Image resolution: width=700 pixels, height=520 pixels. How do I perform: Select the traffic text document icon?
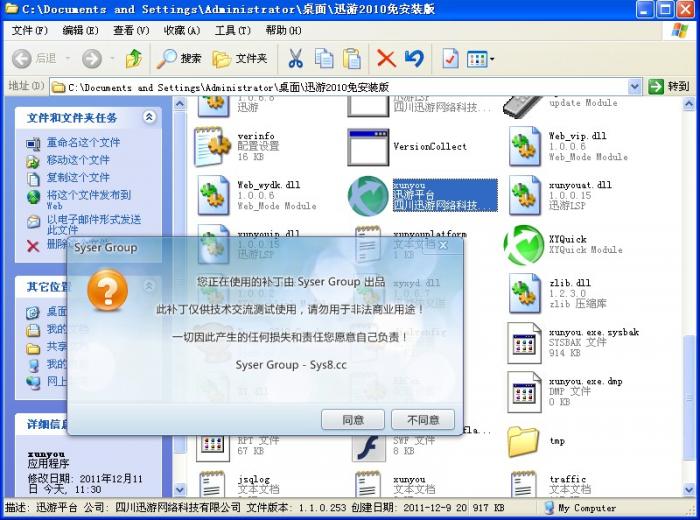[523, 485]
